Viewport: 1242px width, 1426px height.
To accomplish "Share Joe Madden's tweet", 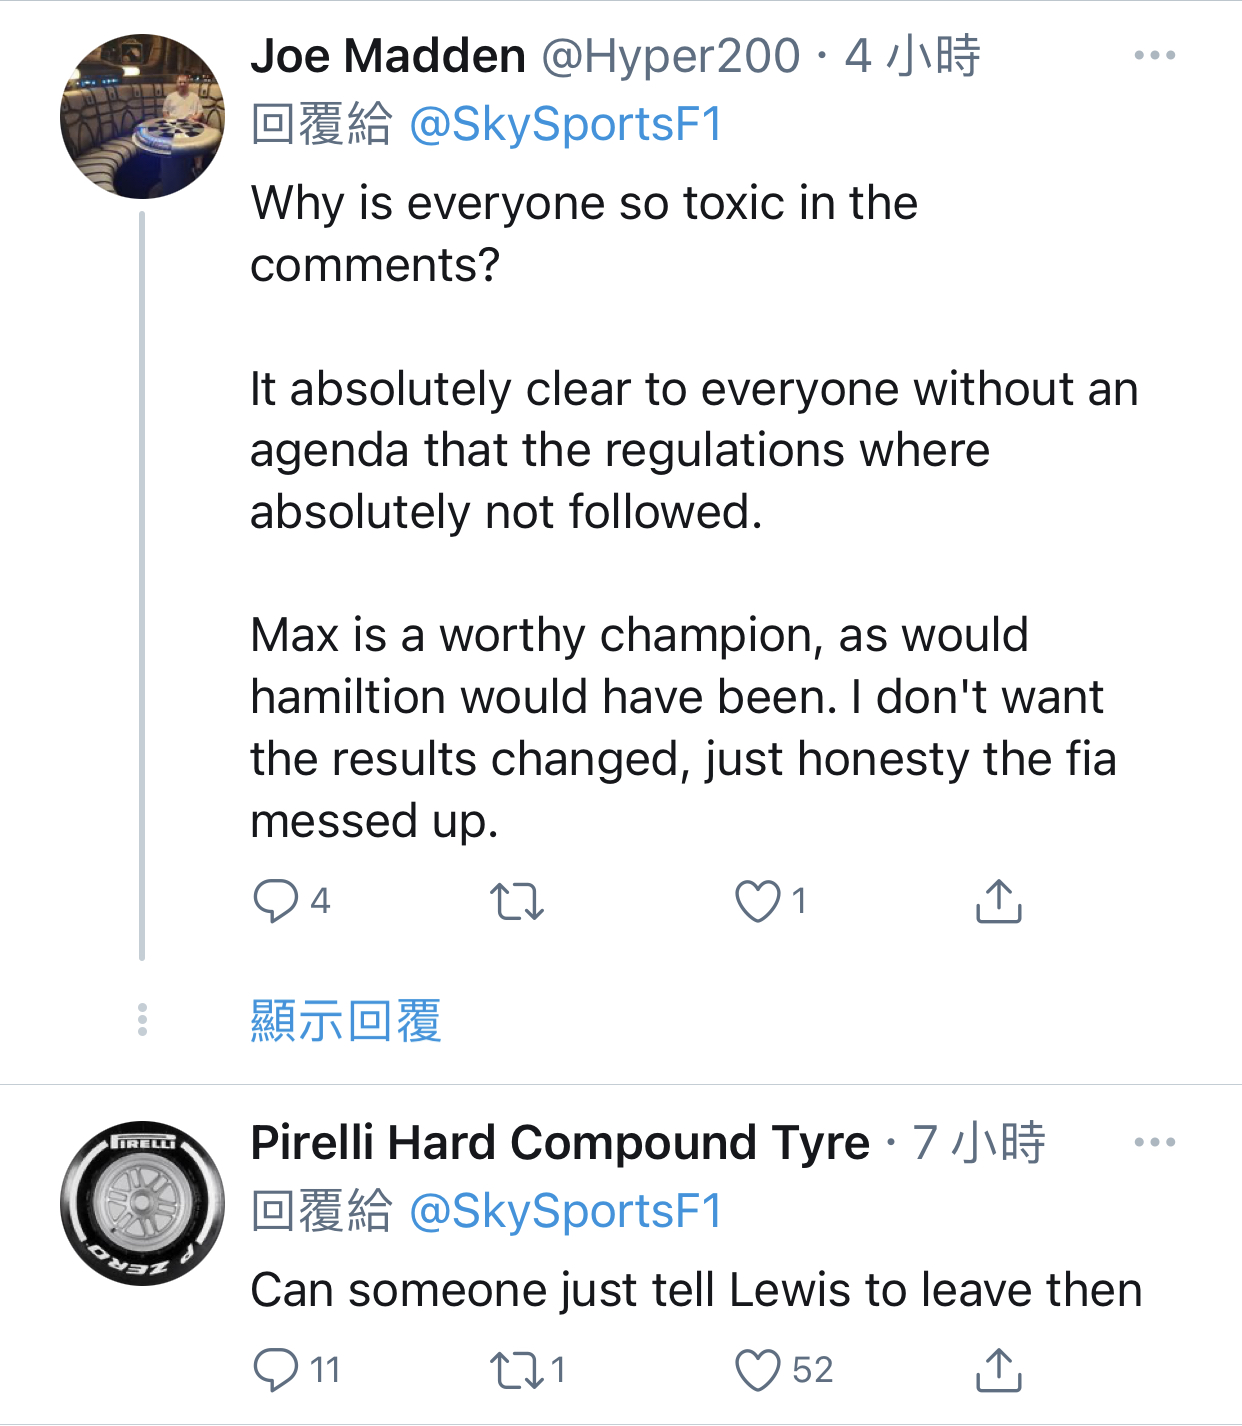I will pos(997,901).
